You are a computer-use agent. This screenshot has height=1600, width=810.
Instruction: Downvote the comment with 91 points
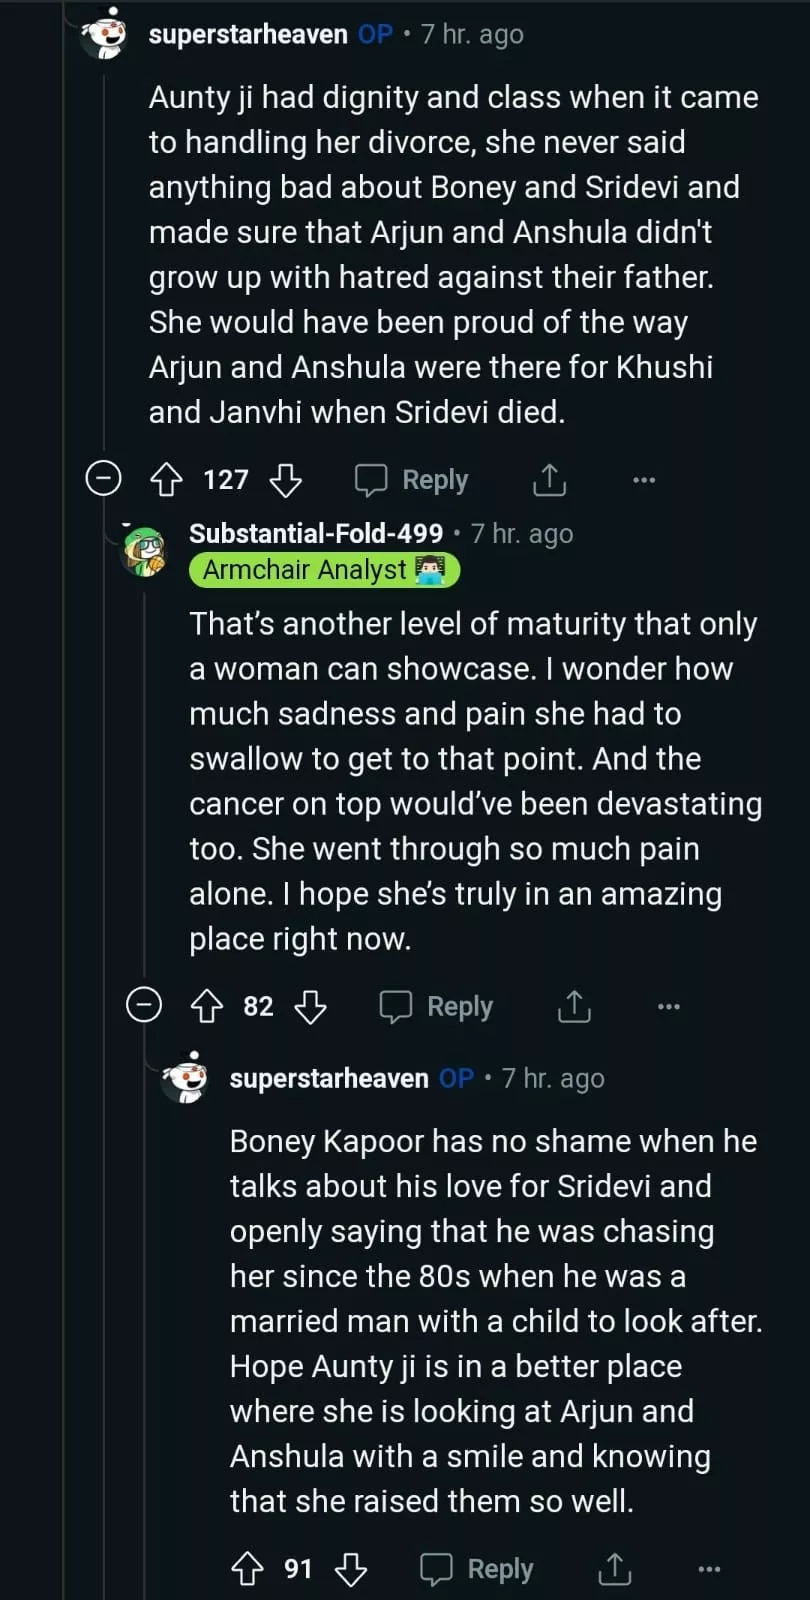pos(351,1568)
